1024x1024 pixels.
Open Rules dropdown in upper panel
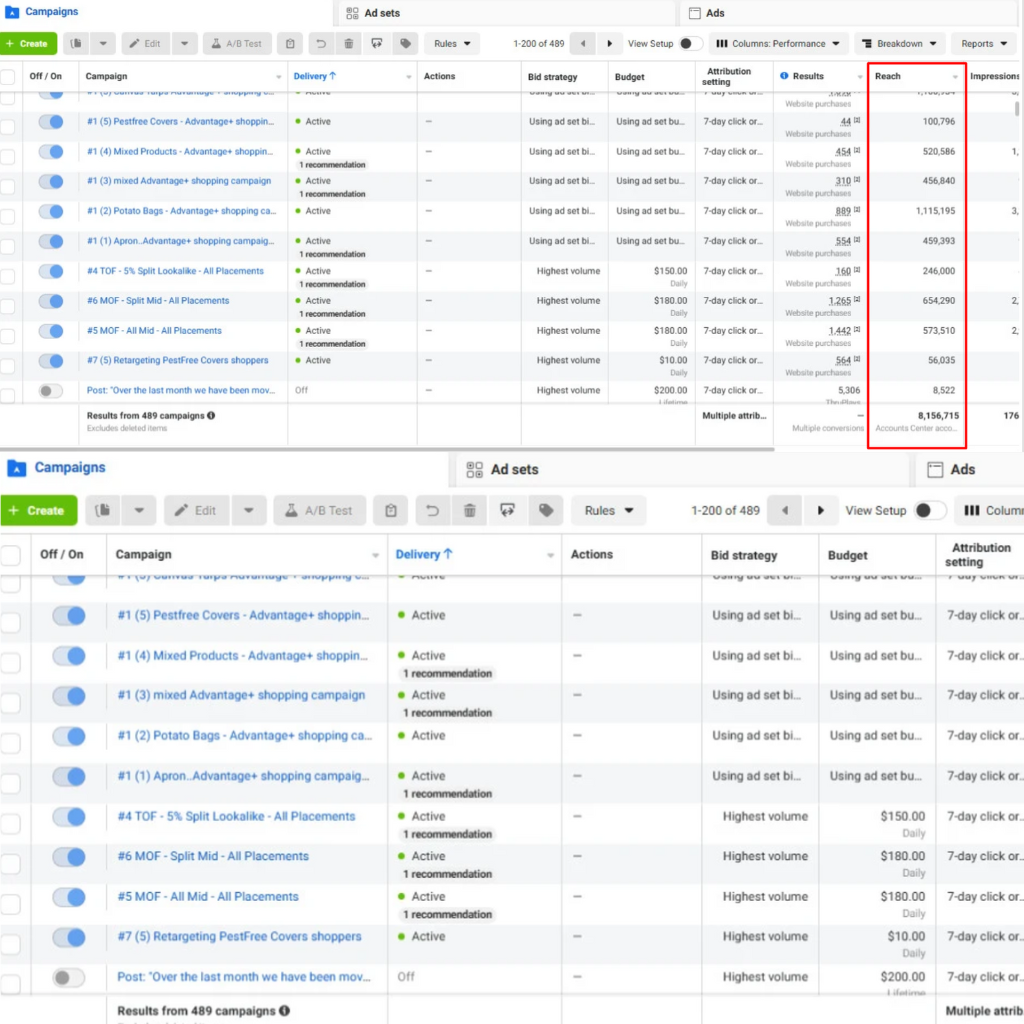(452, 44)
